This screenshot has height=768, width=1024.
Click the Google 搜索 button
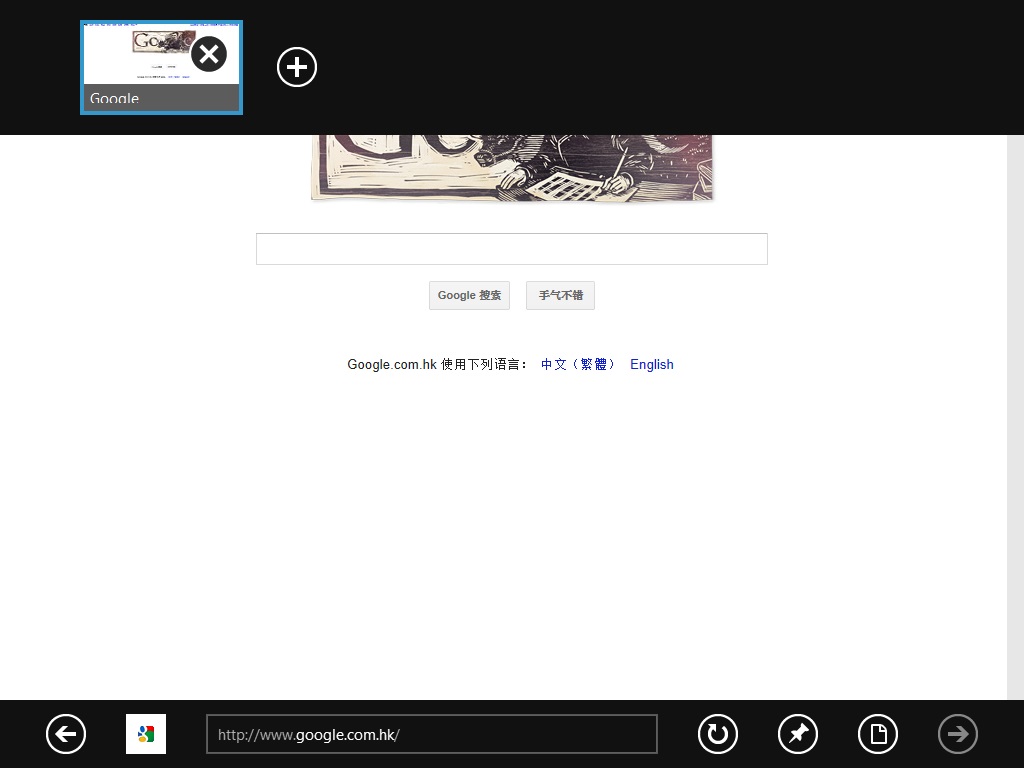pyautogui.click(x=469, y=295)
